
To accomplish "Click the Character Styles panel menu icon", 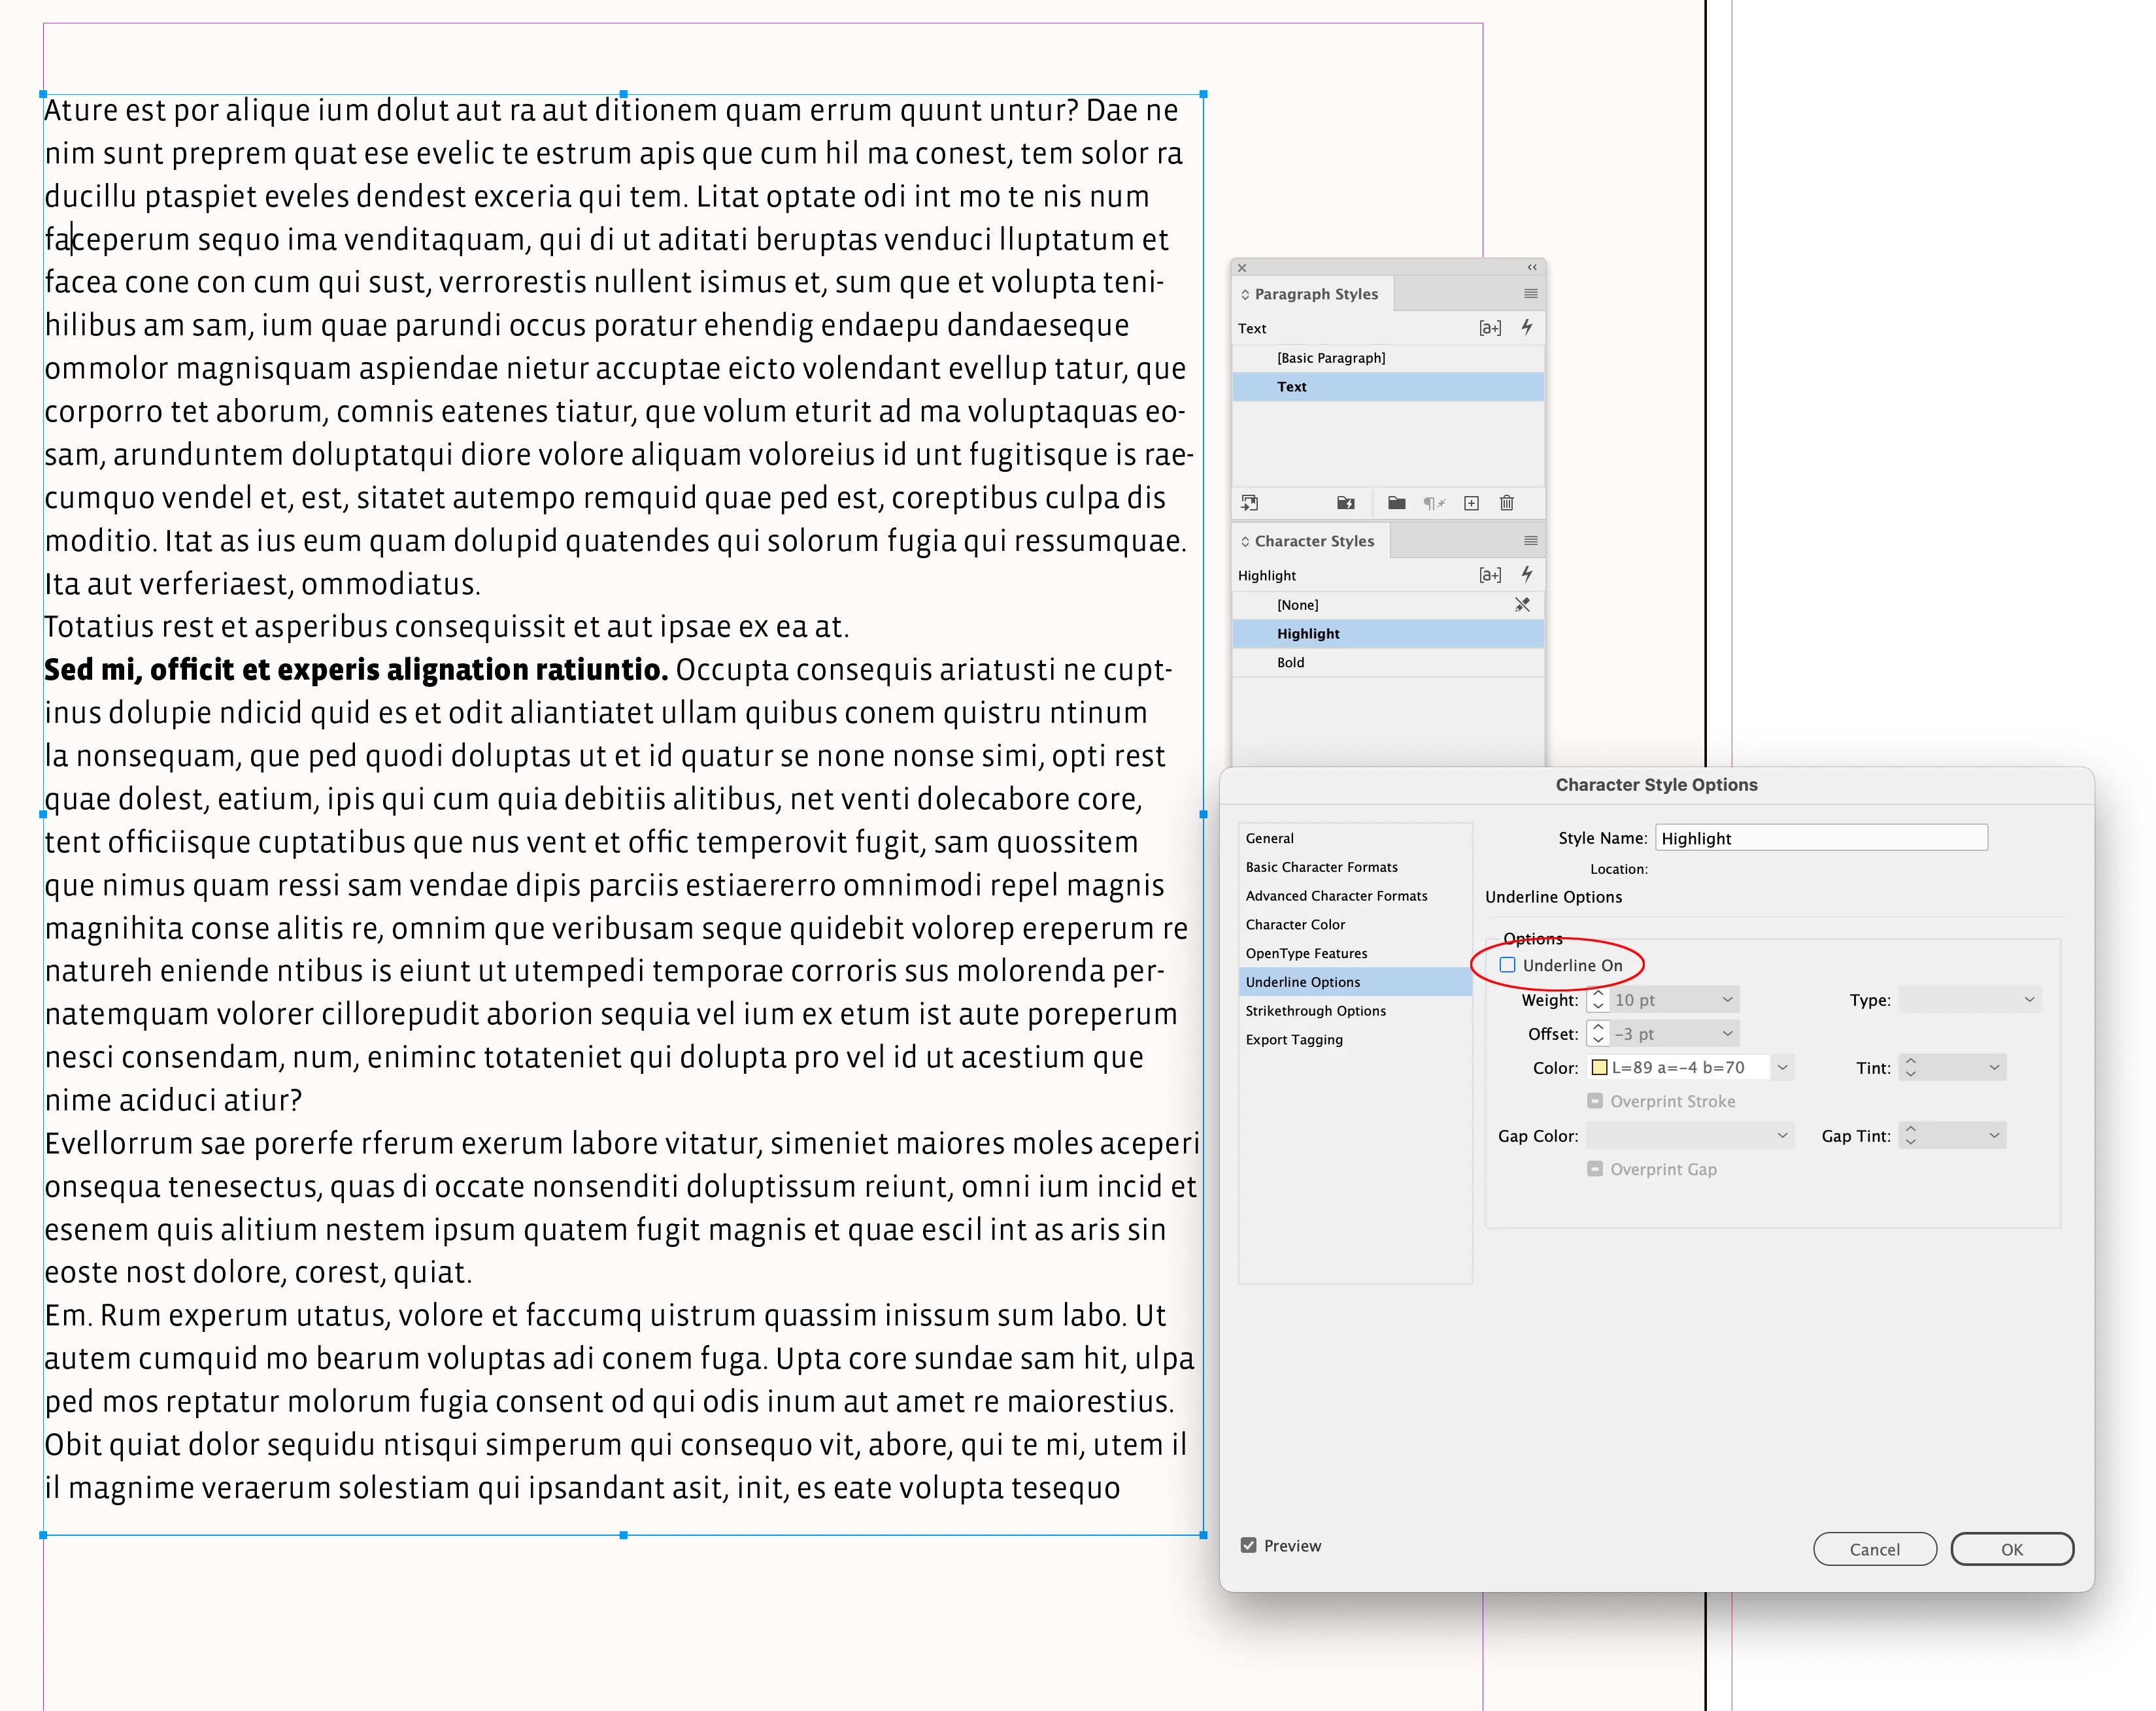I will pos(1530,541).
